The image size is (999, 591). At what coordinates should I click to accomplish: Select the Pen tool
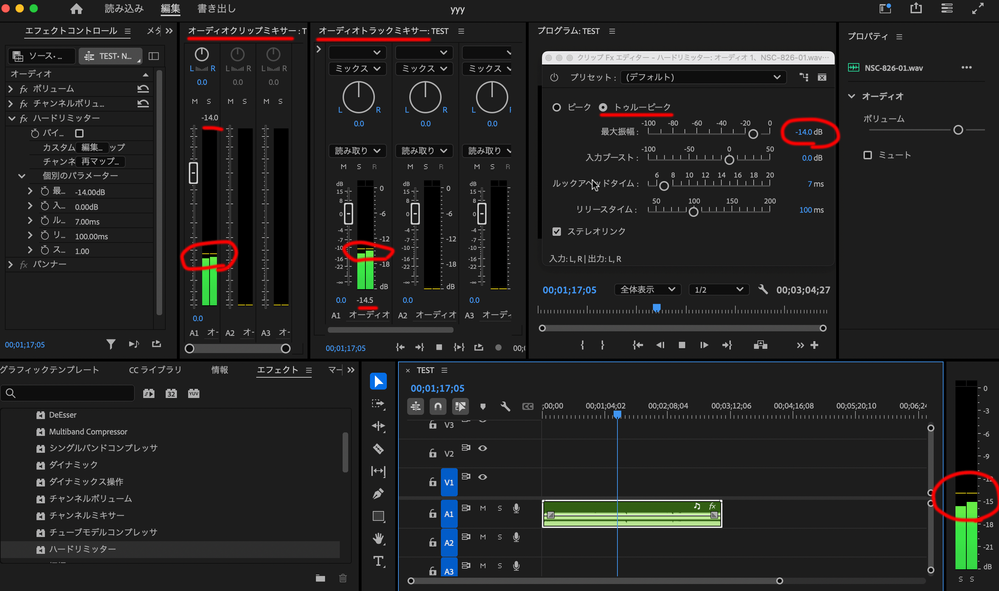click(x=379, y=493)
